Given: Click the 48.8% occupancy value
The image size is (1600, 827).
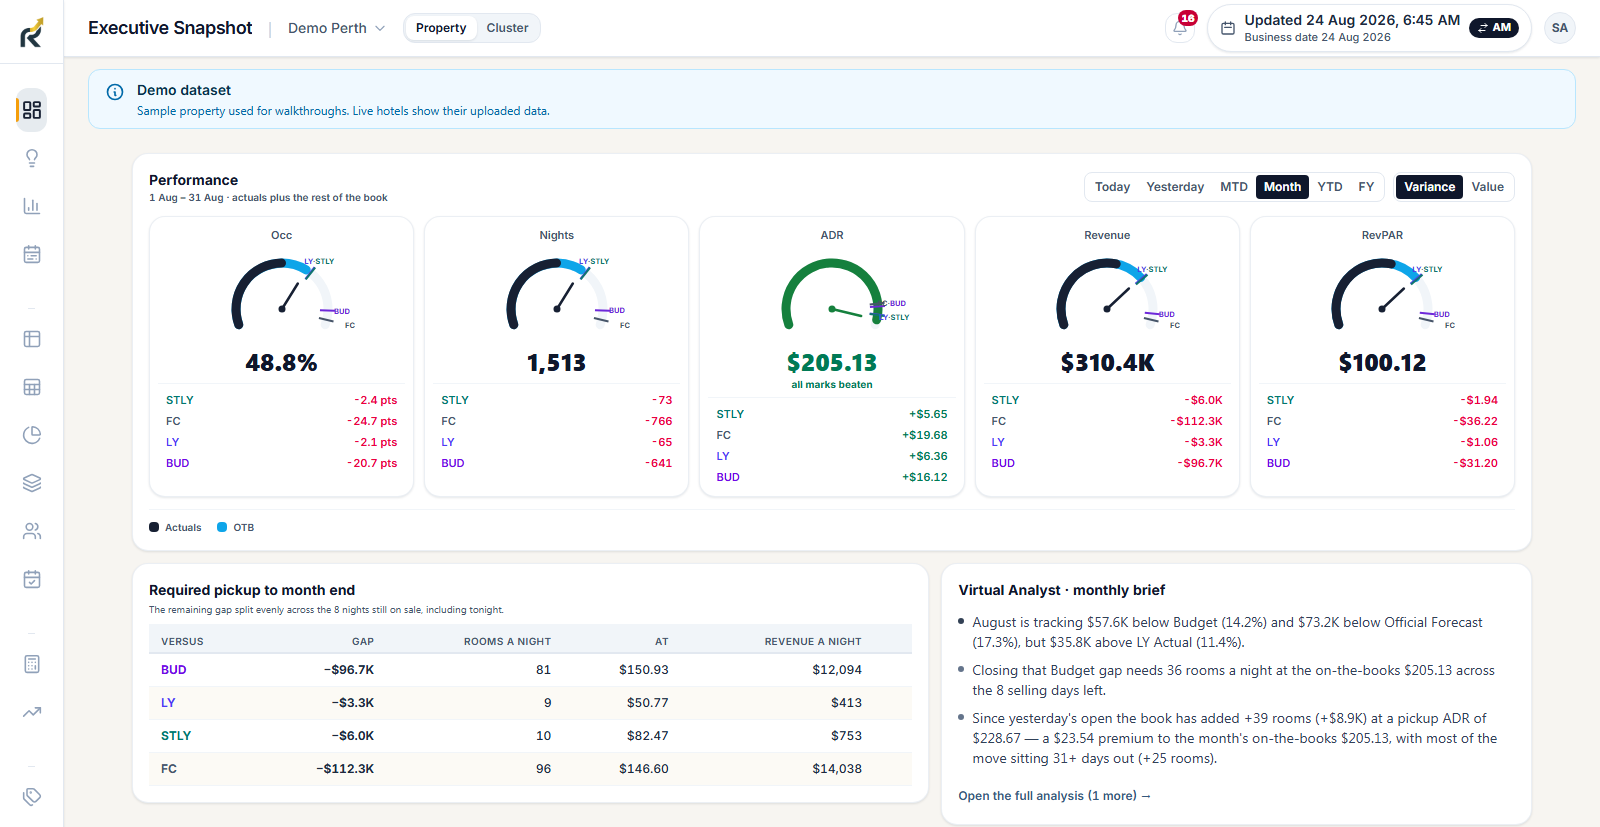Looking at the screenshot, I should [x=281, y=363].
